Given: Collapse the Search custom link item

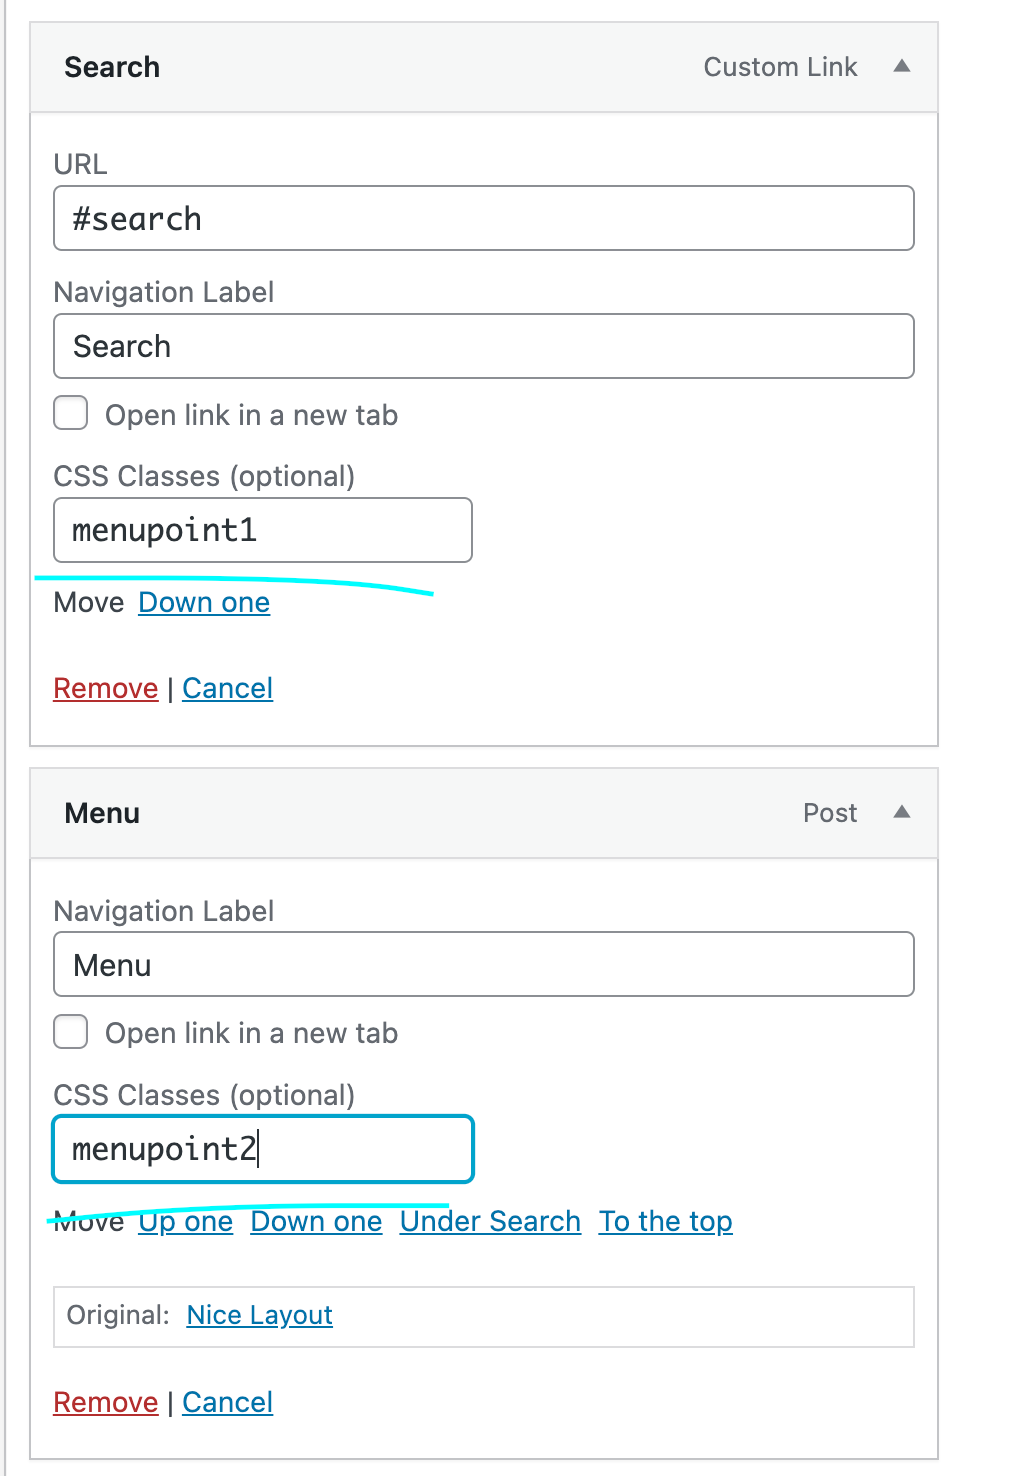Looking at the screenshot, I should tap(901, 66).
